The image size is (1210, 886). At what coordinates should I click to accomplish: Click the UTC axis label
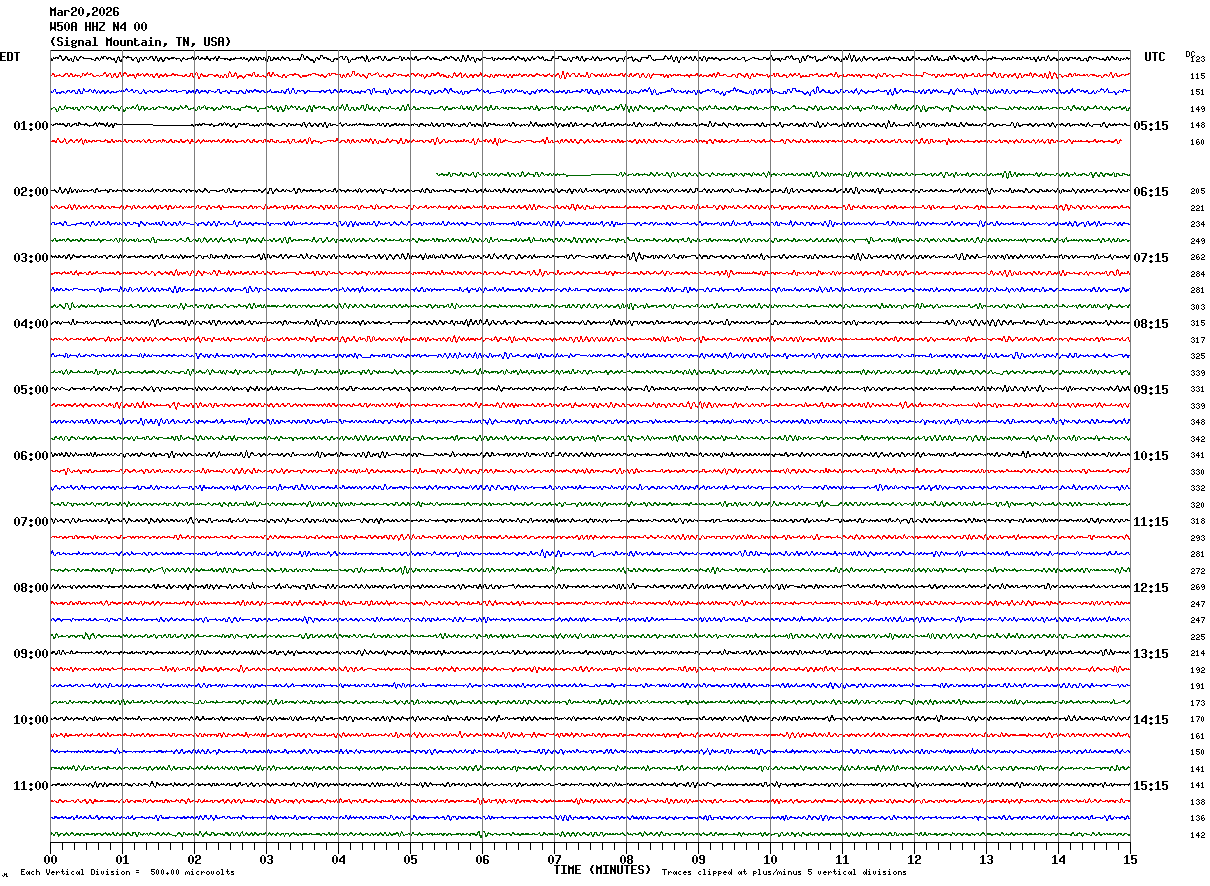tap(1155, 57)
